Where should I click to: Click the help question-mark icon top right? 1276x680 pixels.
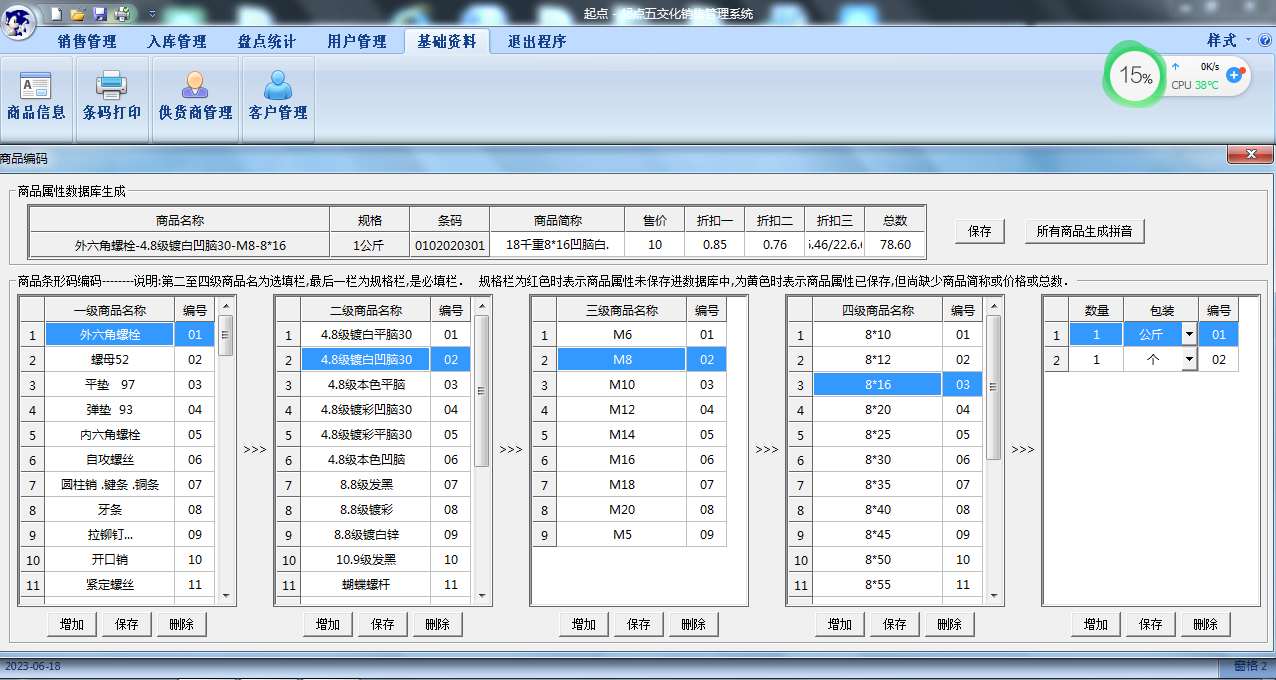1264,42
